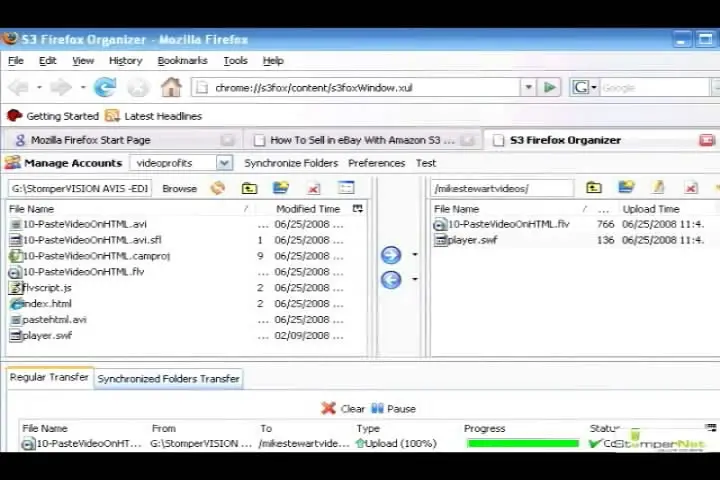Select 10-PasteVideoOnHTML.camproj file

pyautogui.click(x=186, y=256)
